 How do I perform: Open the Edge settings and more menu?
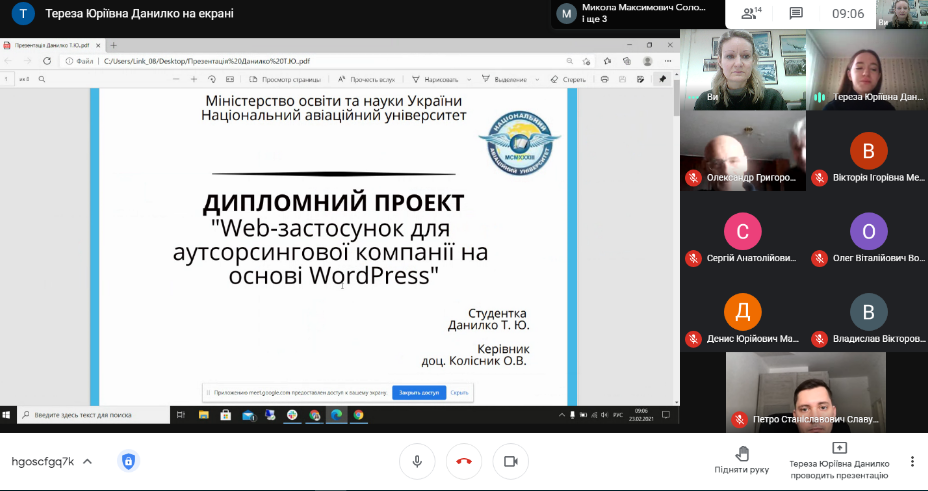(x=668, y=61)
